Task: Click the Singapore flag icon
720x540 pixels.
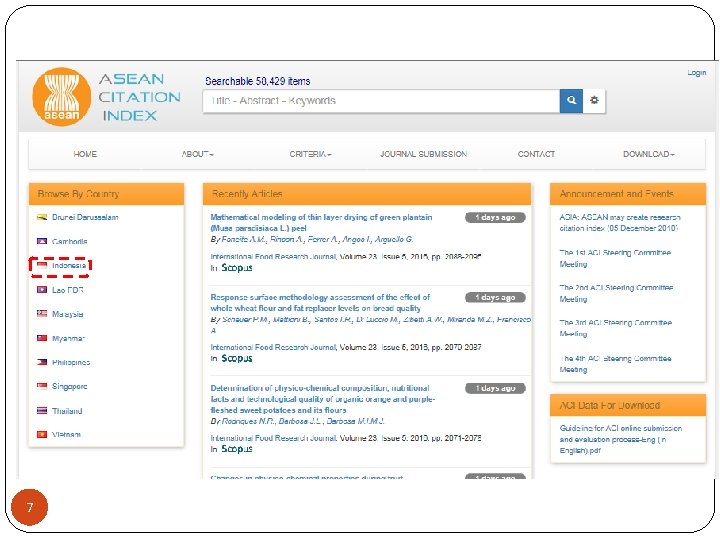Action: tap(42, 386)
